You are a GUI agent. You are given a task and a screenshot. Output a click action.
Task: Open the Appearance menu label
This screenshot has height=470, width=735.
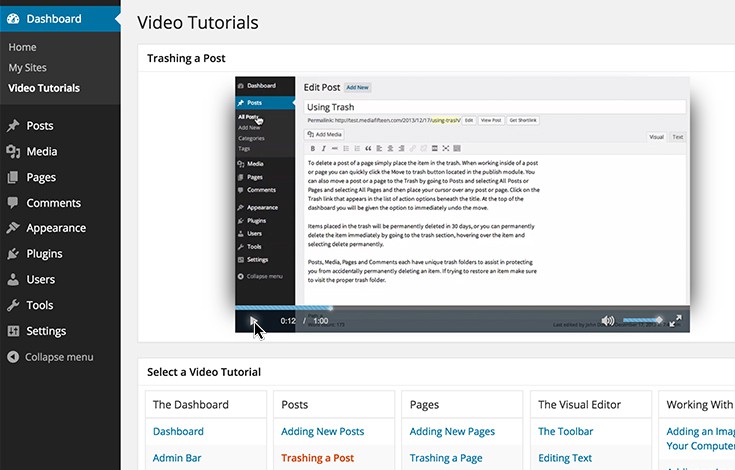pos(56,228)
